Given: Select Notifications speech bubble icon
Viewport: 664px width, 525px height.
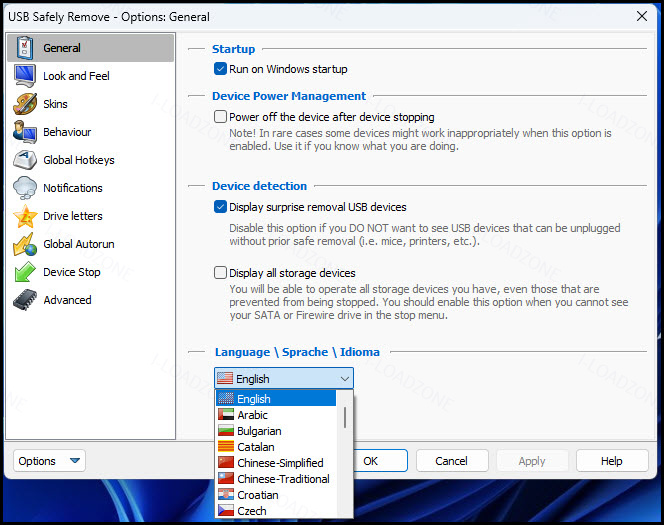Looking at the screenshot, I should (x=25, y=188).
